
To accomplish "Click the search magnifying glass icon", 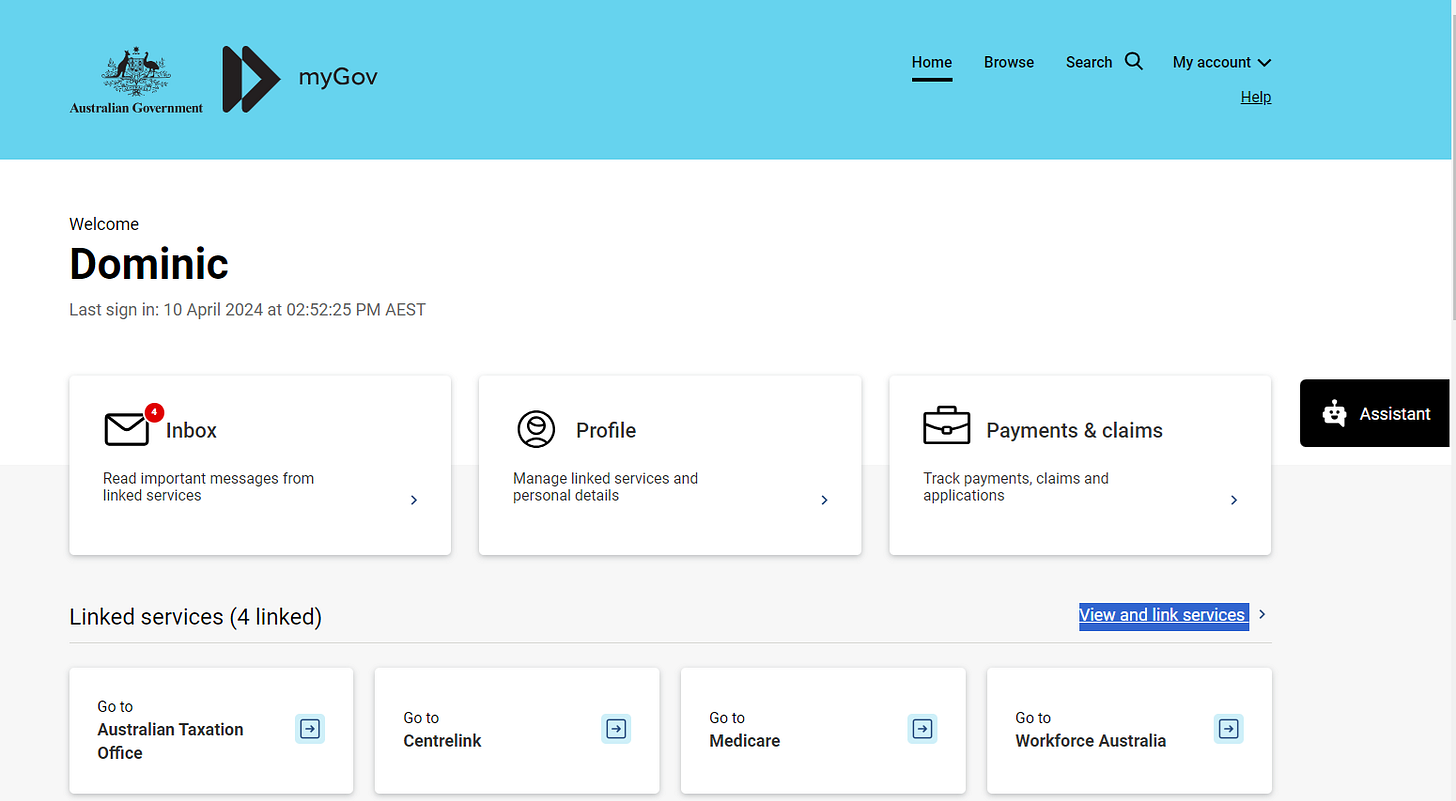I will 1134,61.
